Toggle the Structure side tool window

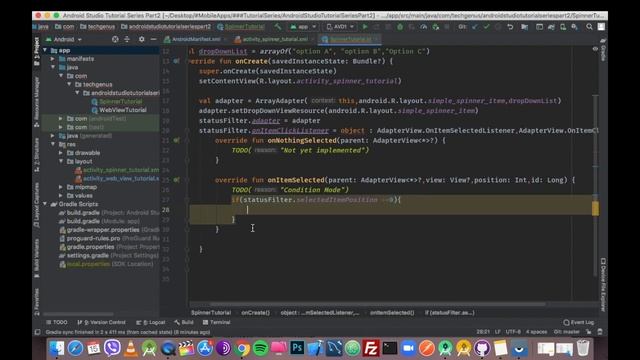(x=37, y=154)
